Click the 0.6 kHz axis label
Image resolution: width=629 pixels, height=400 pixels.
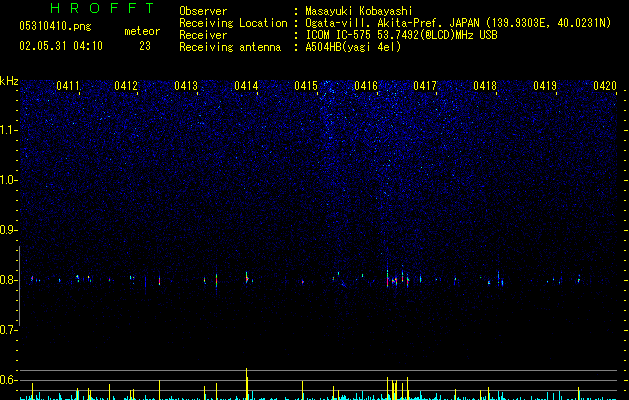[9, 380]
